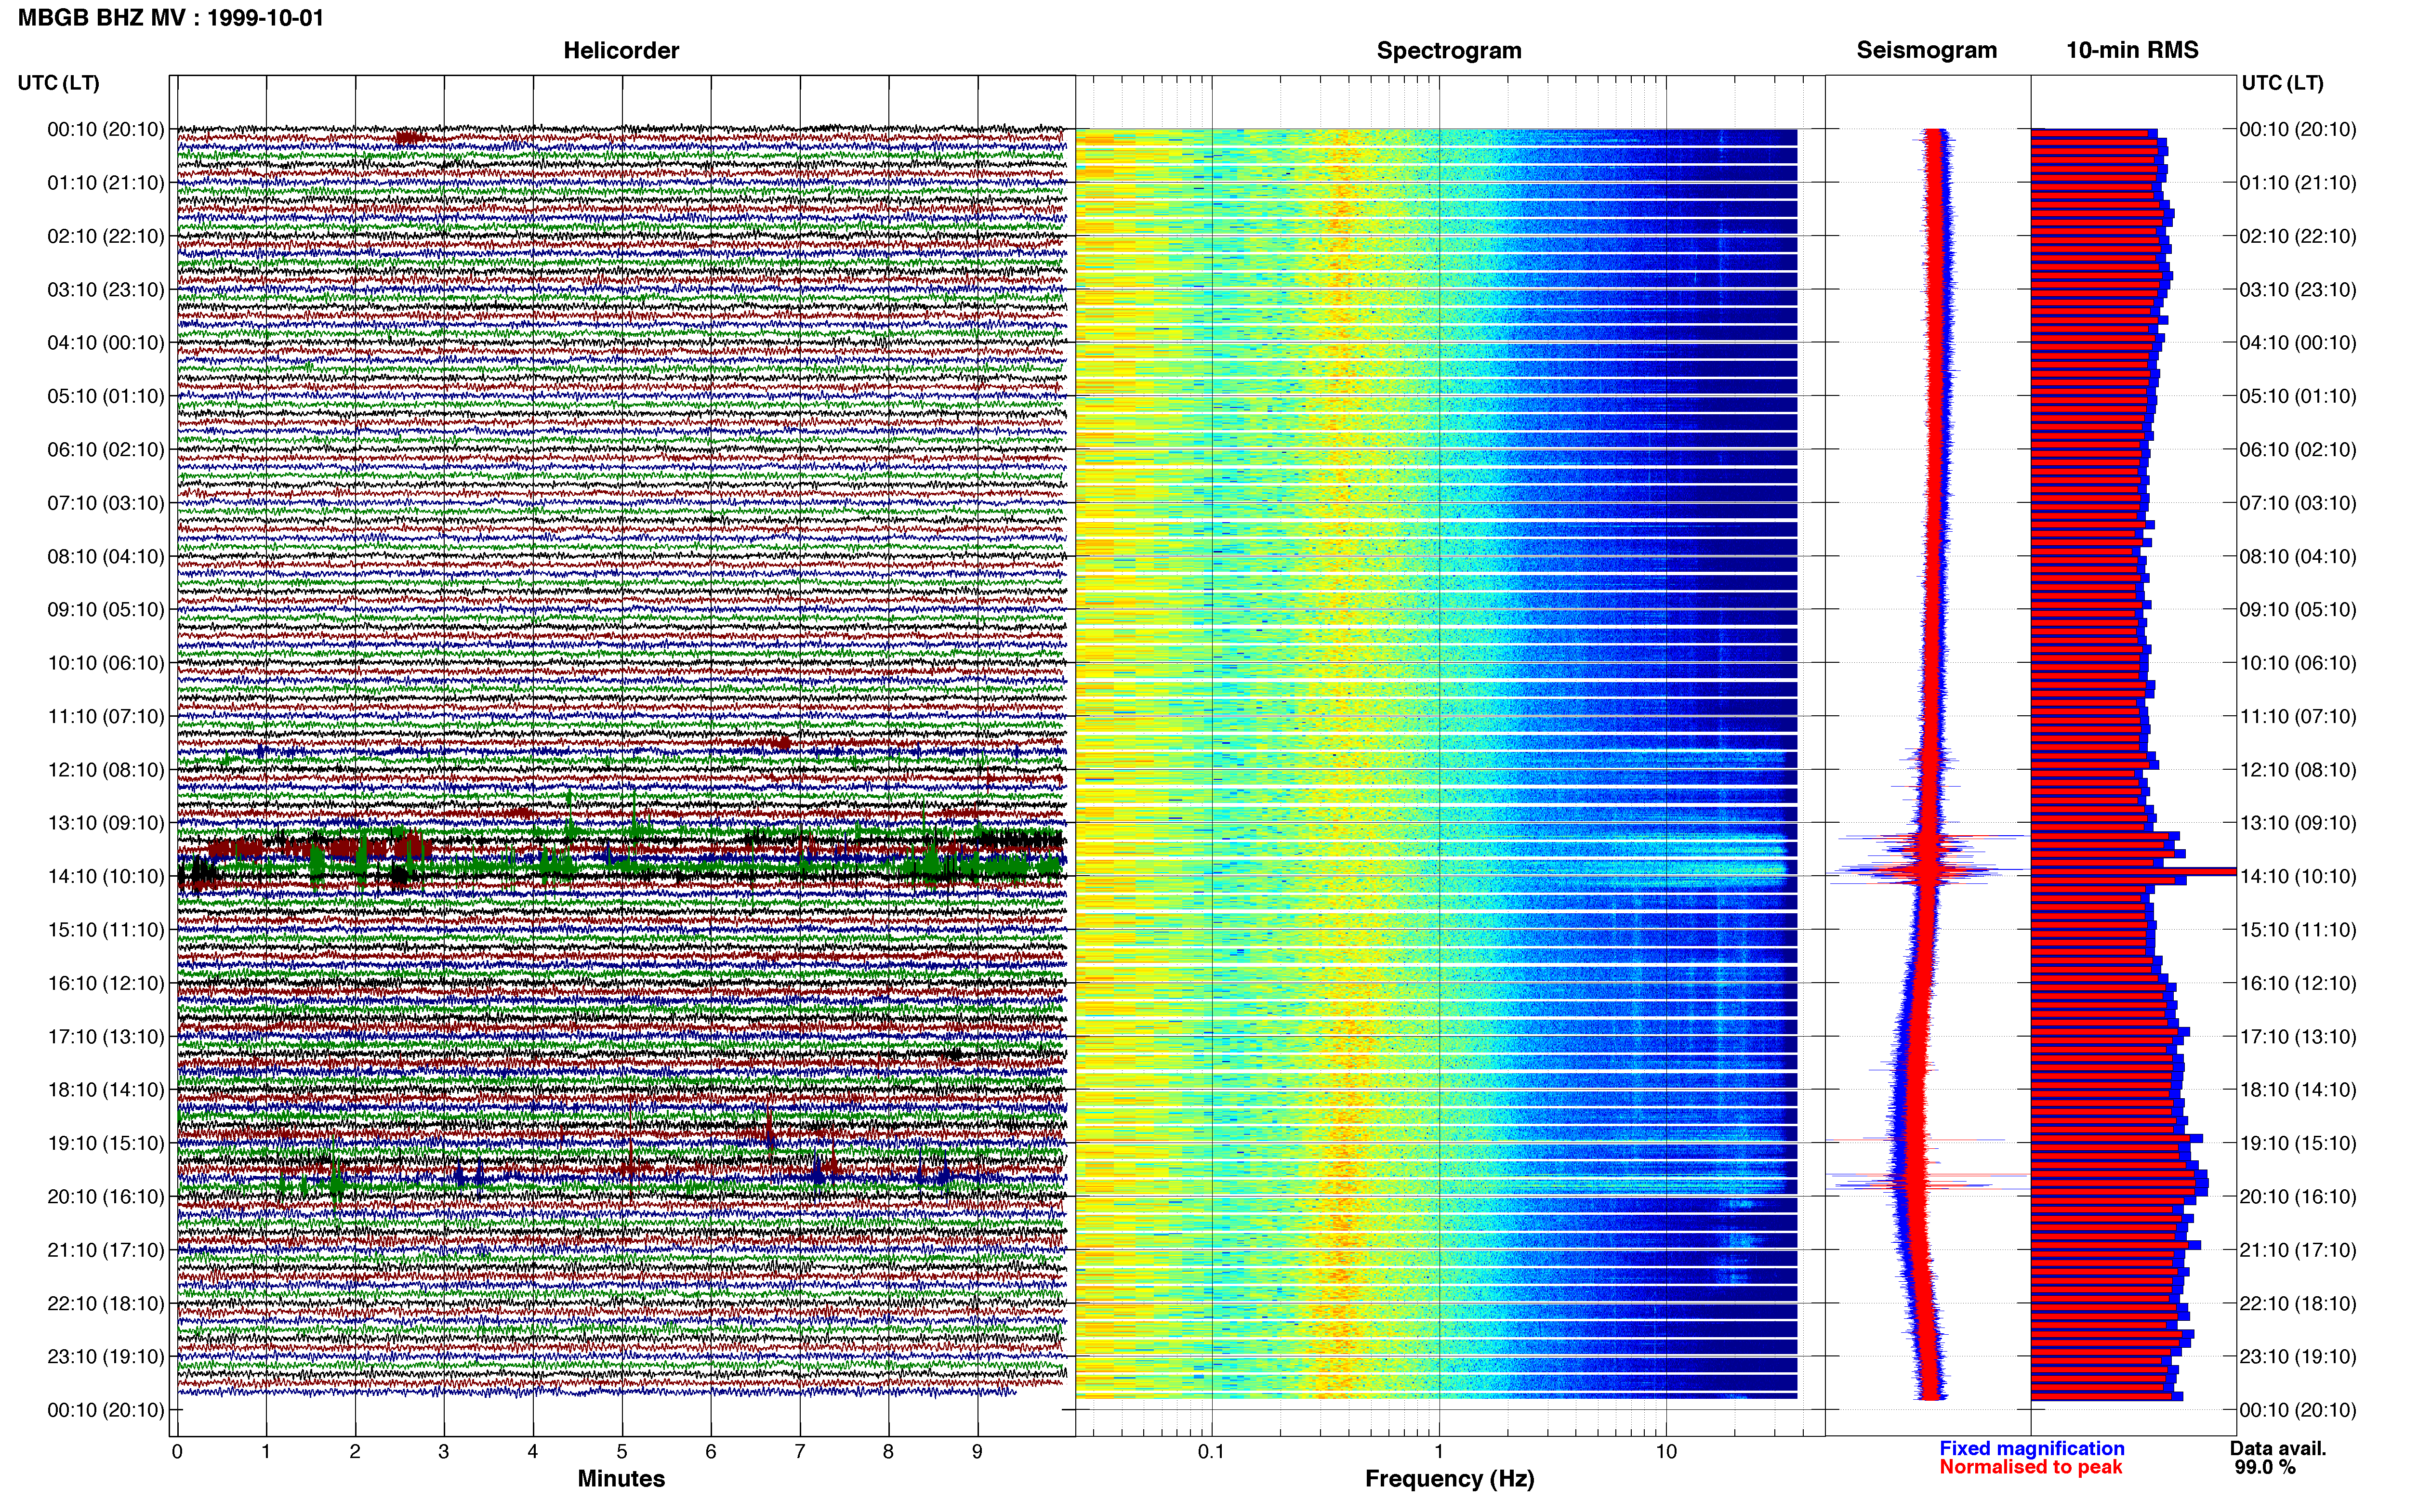This screenshot has height=1512, width=2418.
Task: Click the 18:10 (14:10) label beside the Helicorder
Action: click(106, 1090)
